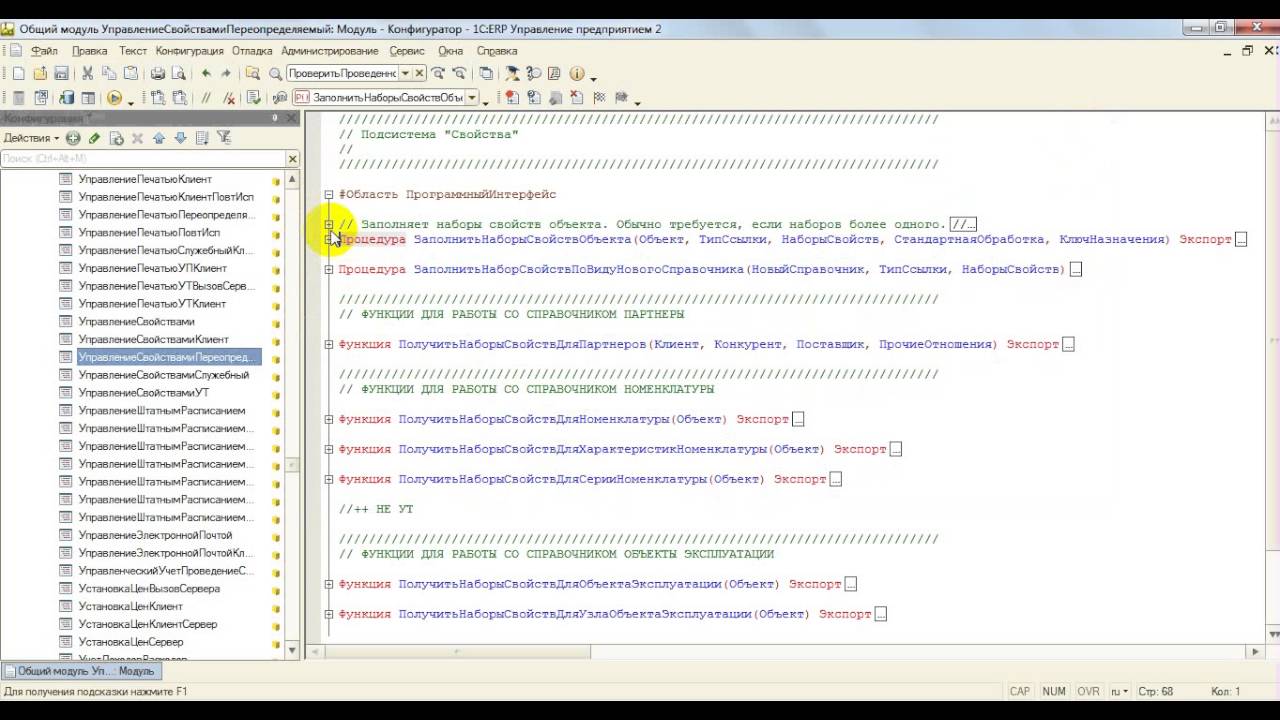Click the Print preview icon

pos(178,73)
